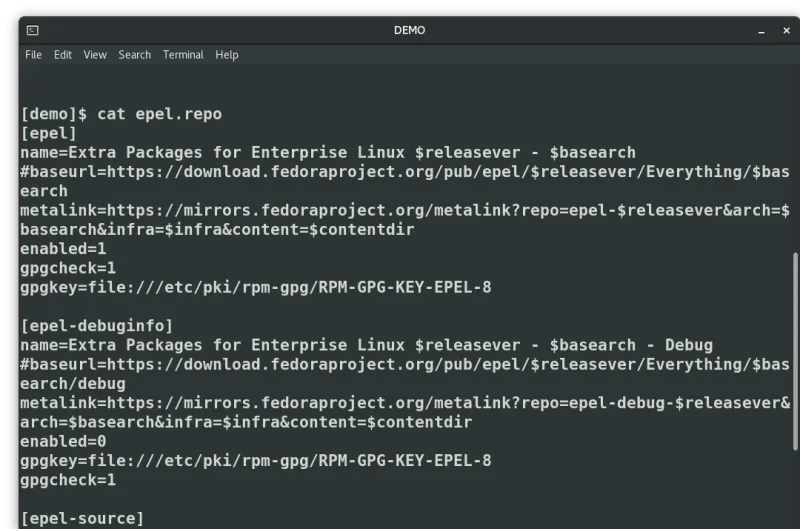Screen dimensions: 800x529
Task: Click the 'arch=$basearch&infra=$infra&content=$contentdir' line
Action: point(246,422)
